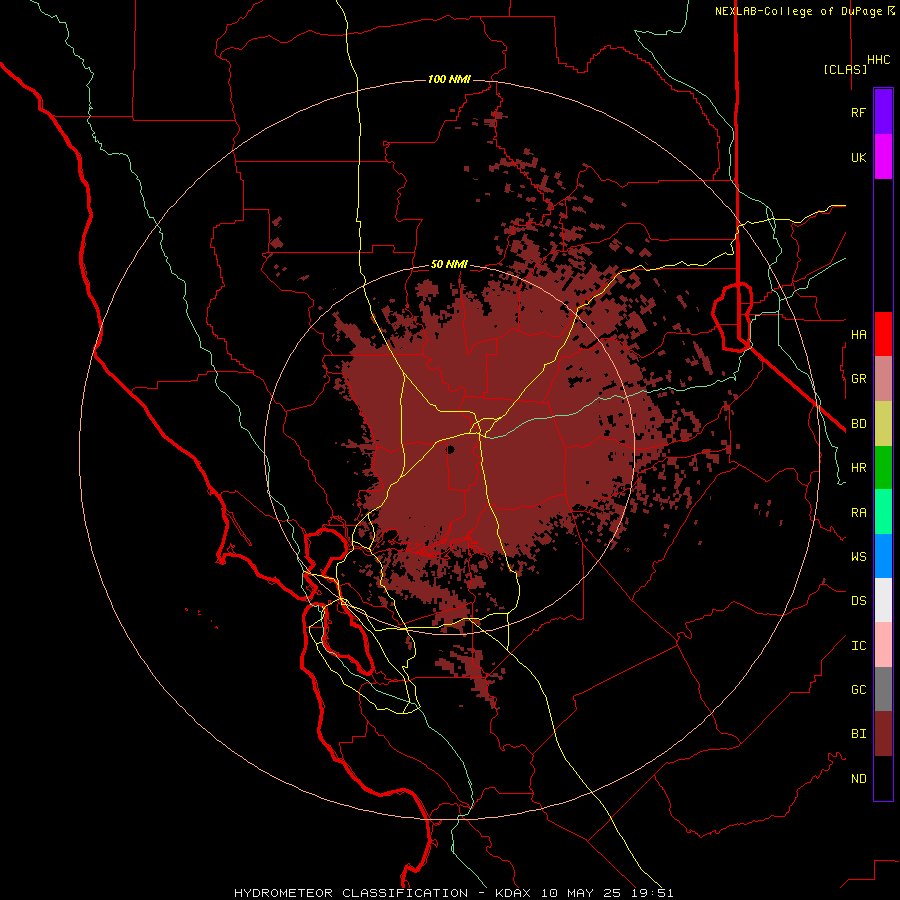900x900 pixels.
Task: Click the ND black legend swatch
Action: 883,778
